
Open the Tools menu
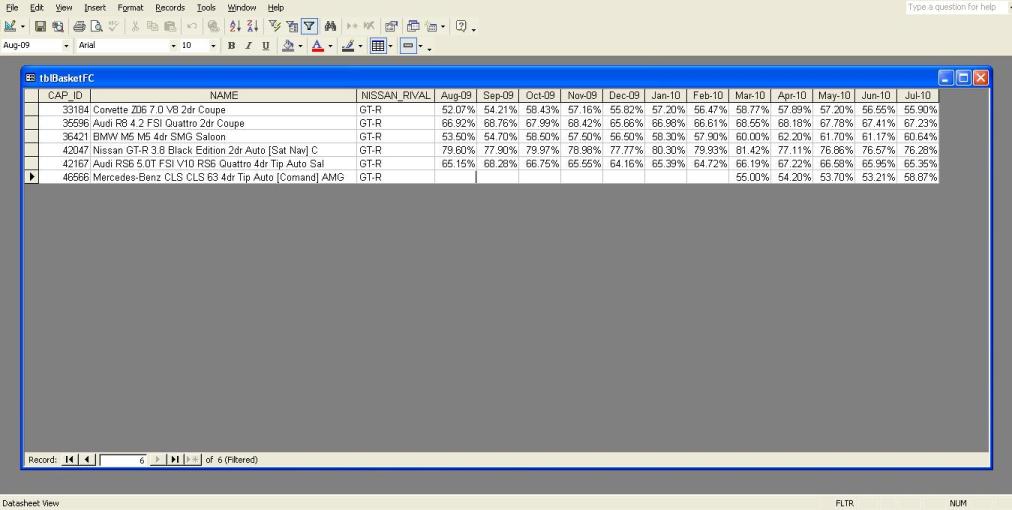point(206,8)
